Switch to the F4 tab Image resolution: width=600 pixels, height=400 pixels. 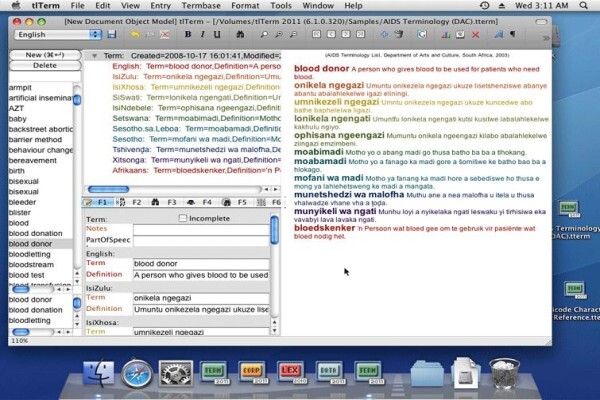[x=199, y=202]
